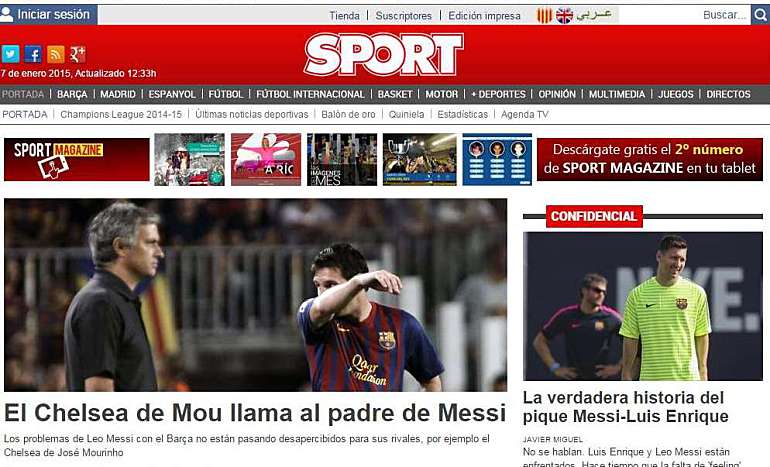Click the user icon beside Iniciar sesión
Viewport: 770px width, 467px height.
tap(7, 15)
